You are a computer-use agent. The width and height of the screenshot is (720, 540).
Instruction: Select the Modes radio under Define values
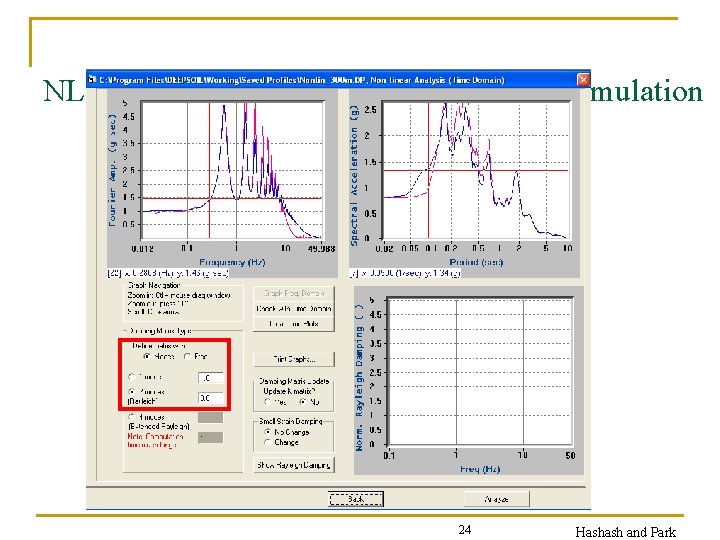147,356
